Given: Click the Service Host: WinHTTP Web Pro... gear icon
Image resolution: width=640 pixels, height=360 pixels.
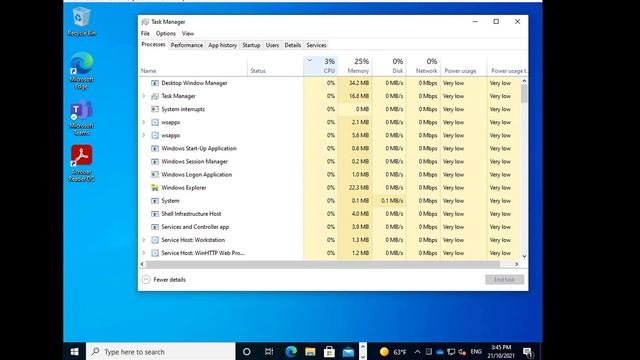Looking at the screenshot, I should coord(155,253).
